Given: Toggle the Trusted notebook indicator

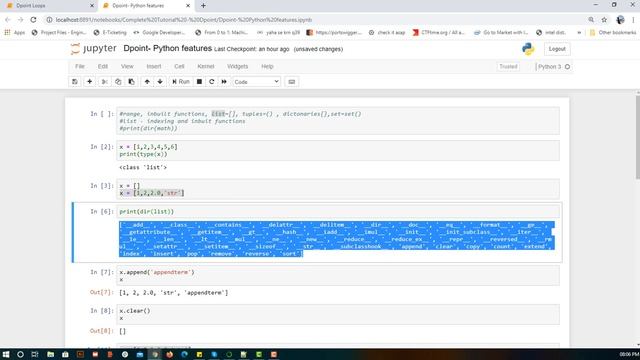Looking at the screenshot, I should [508, 67].
